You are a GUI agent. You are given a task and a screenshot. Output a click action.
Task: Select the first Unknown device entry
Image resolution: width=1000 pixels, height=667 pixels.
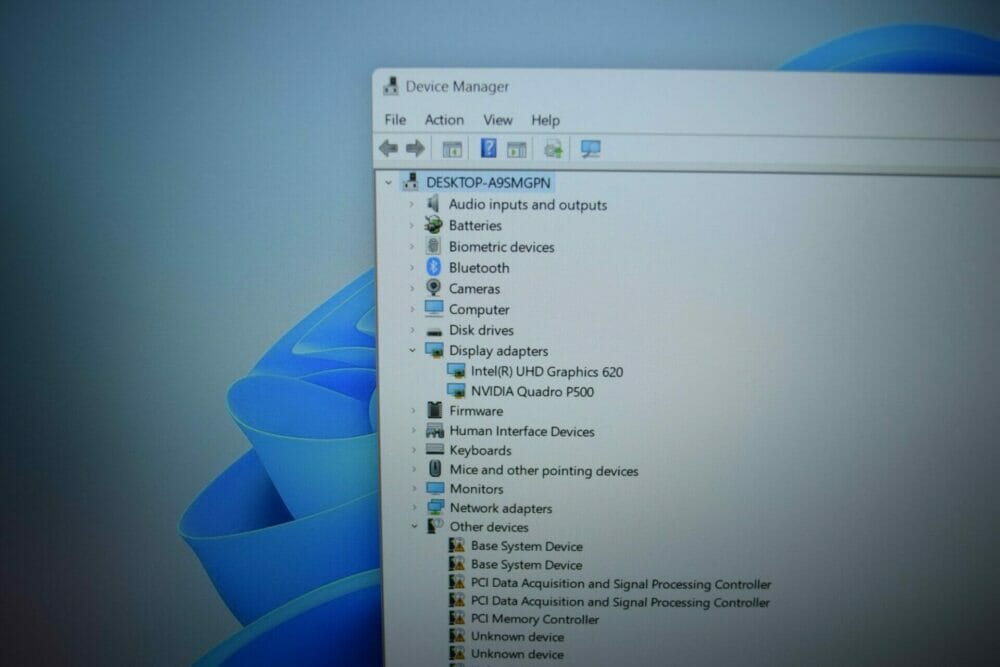coord(517,636)
